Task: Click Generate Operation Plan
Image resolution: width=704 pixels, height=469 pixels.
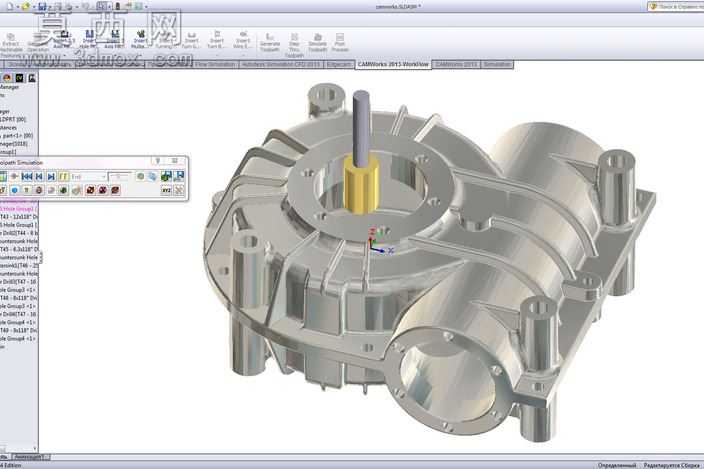Action: point(38,44)
